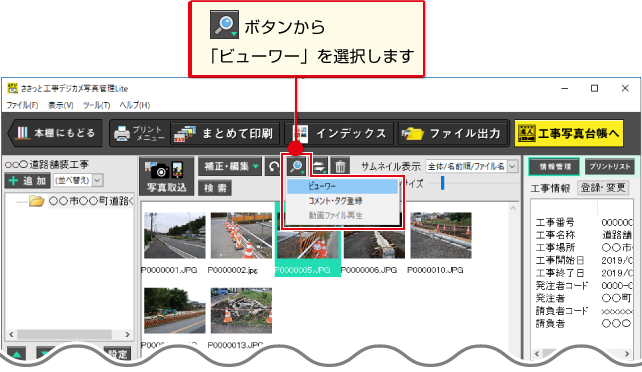Adjust the thumbnail size slider handle
Image resolution: width=642 pixels, height=372 pixels.
442,183
